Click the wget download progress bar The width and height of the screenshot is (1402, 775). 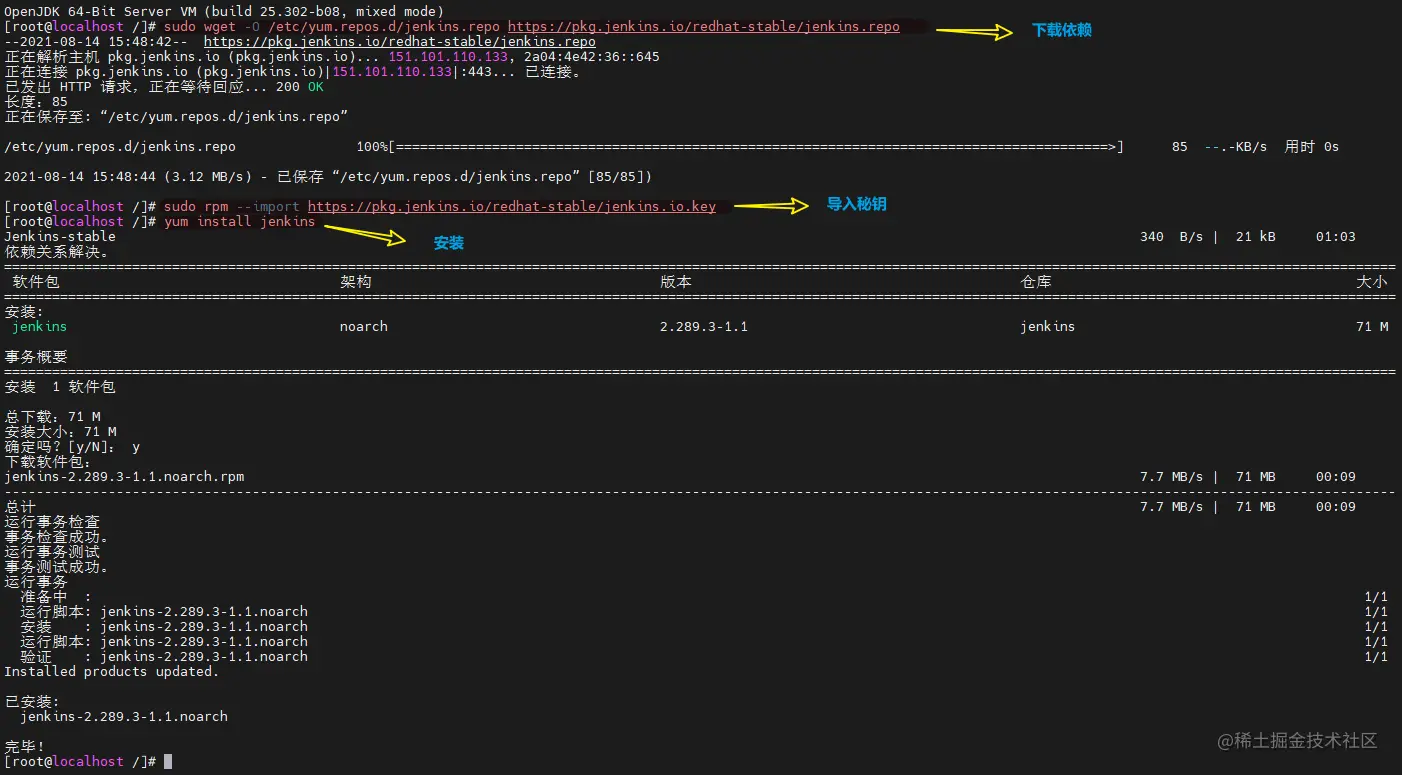tap(756, 147)
